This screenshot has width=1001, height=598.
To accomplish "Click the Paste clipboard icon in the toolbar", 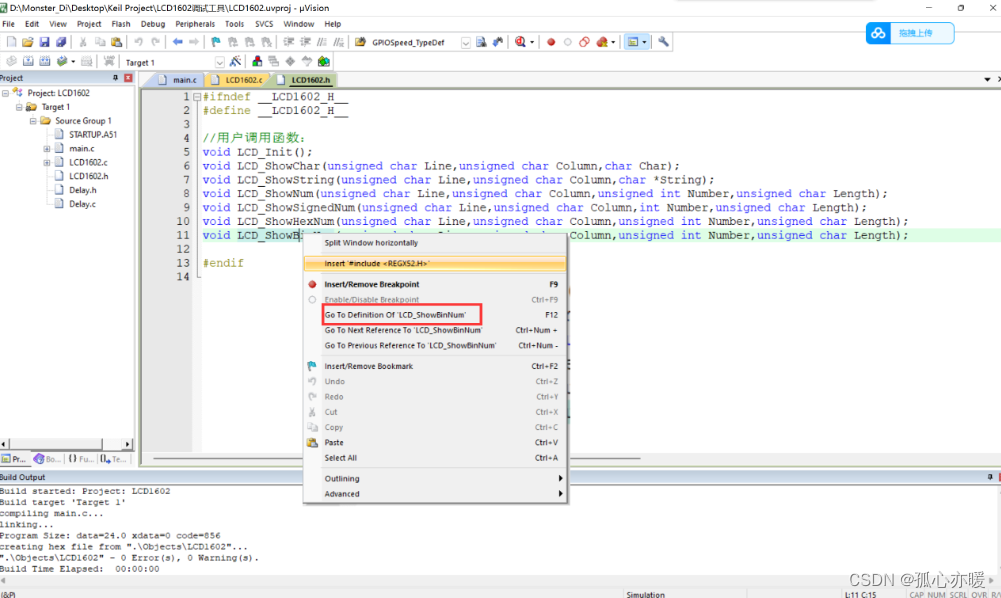I will coord(116,42).
